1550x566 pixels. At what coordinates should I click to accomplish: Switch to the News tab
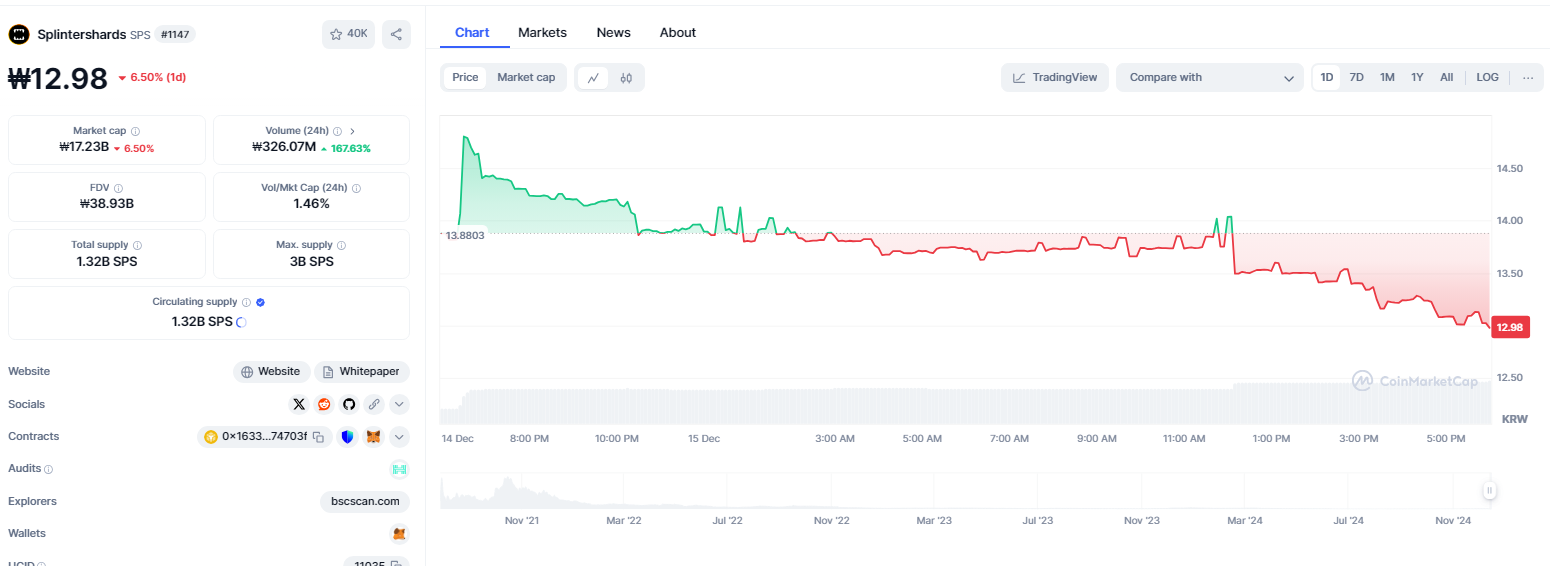tap(613, 32)
